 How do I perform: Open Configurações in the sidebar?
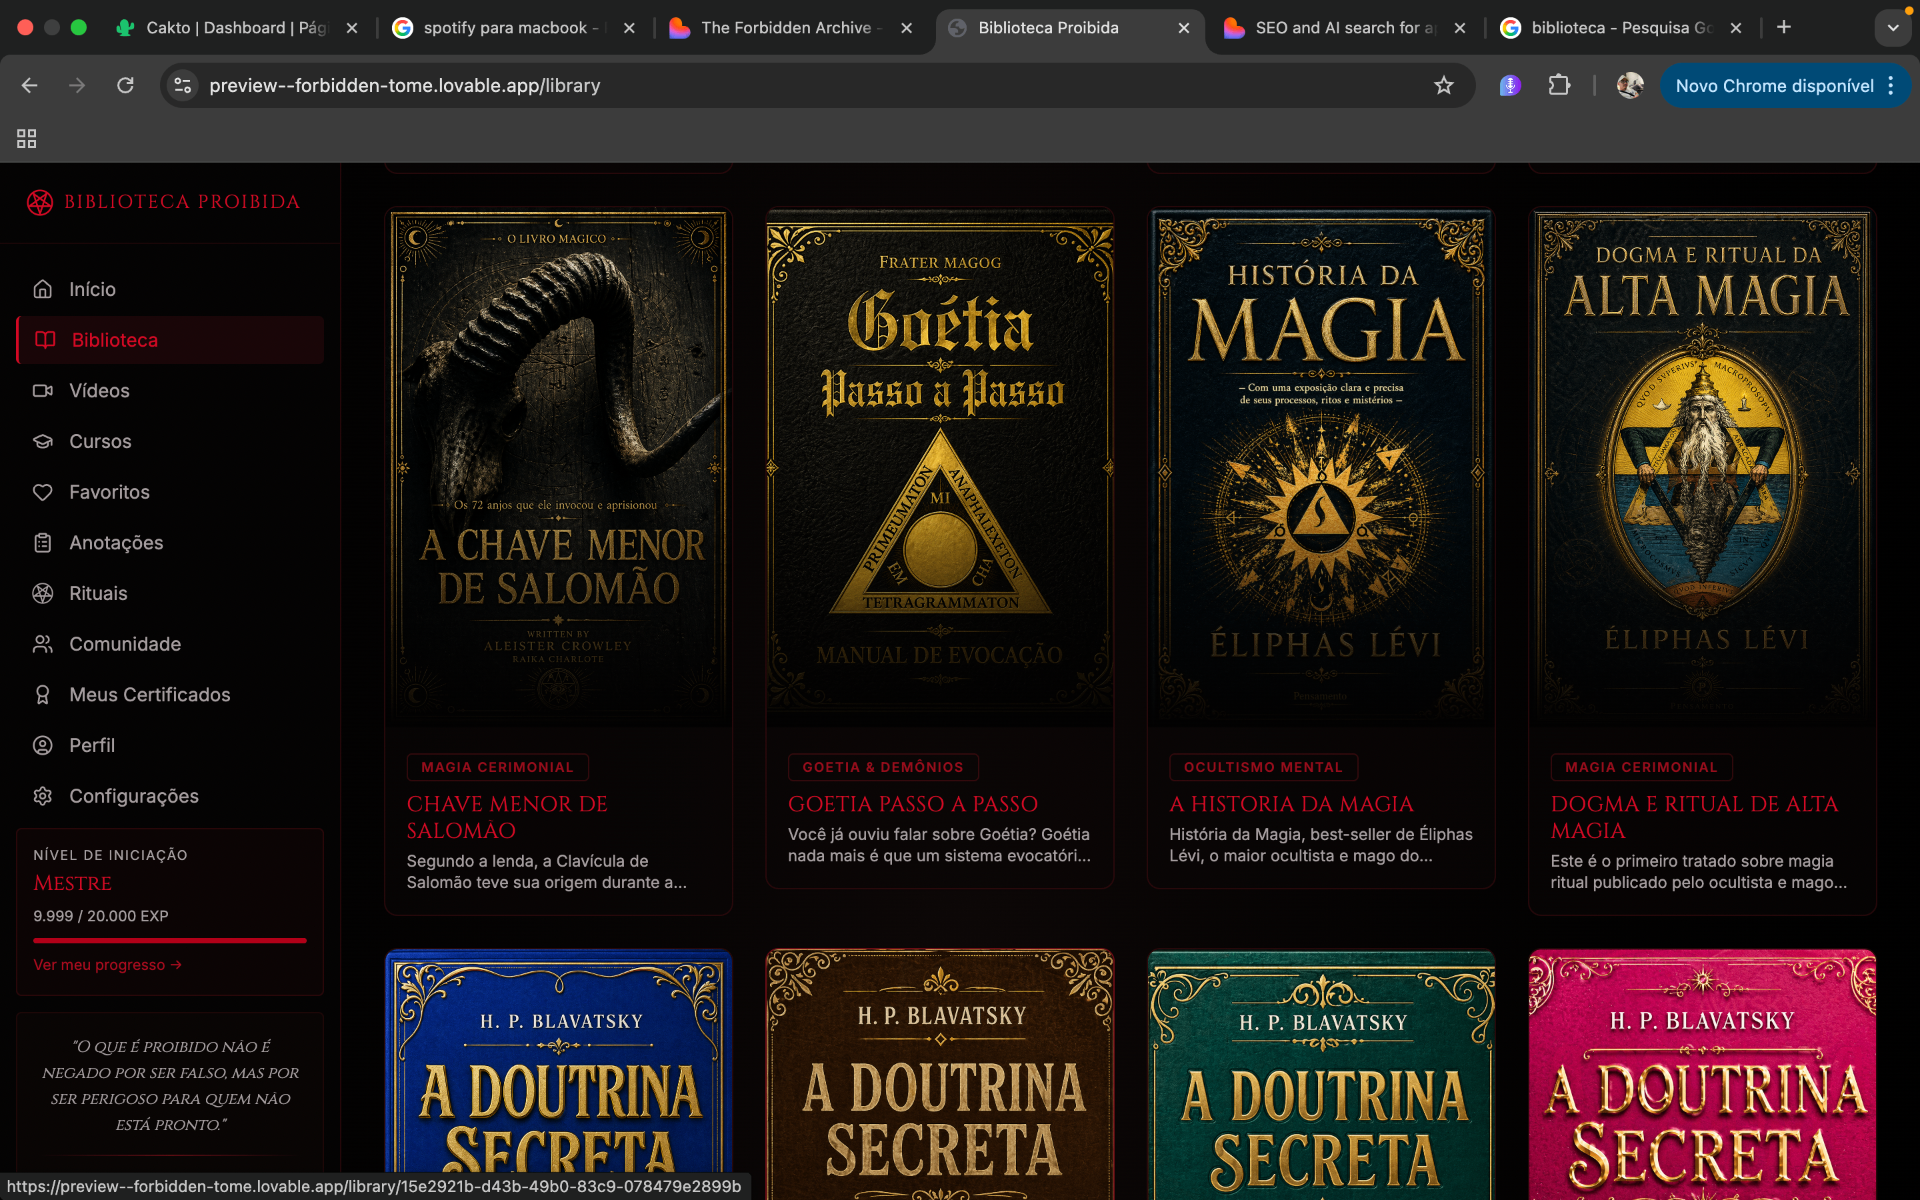coord(170,796)
